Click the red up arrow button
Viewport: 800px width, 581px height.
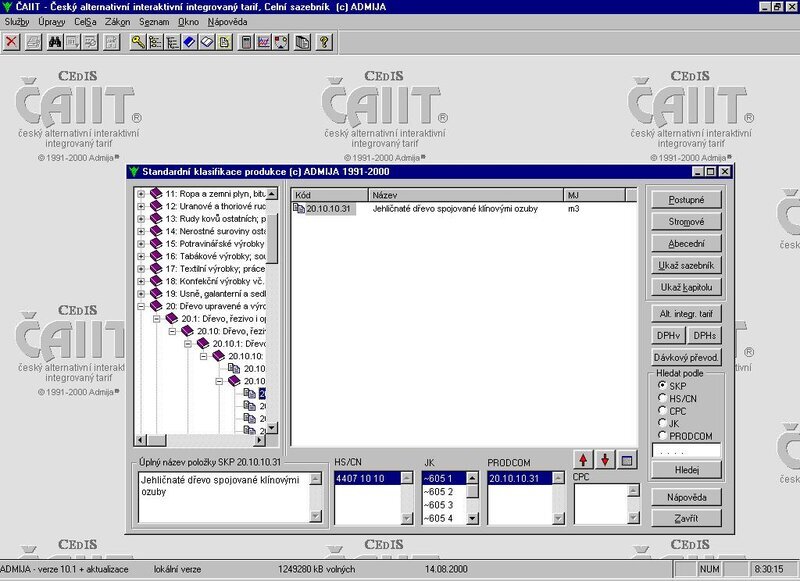[x=583, y=460]
